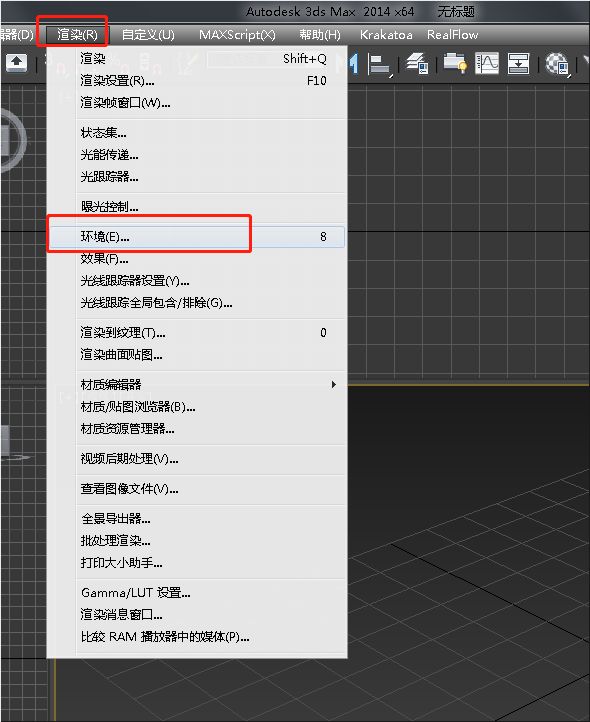Open the Material Editor sphere icon
Viewport: 590px width, 722px height.
pyautogui.click(x=557, y=64)
